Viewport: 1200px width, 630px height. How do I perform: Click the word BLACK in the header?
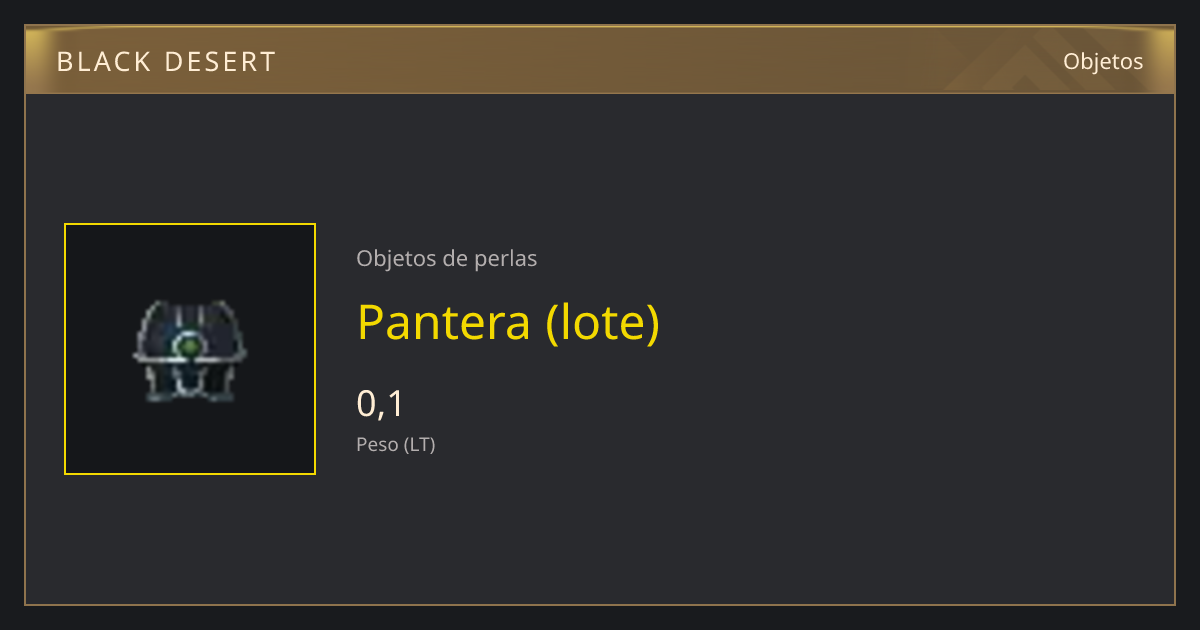99,62
